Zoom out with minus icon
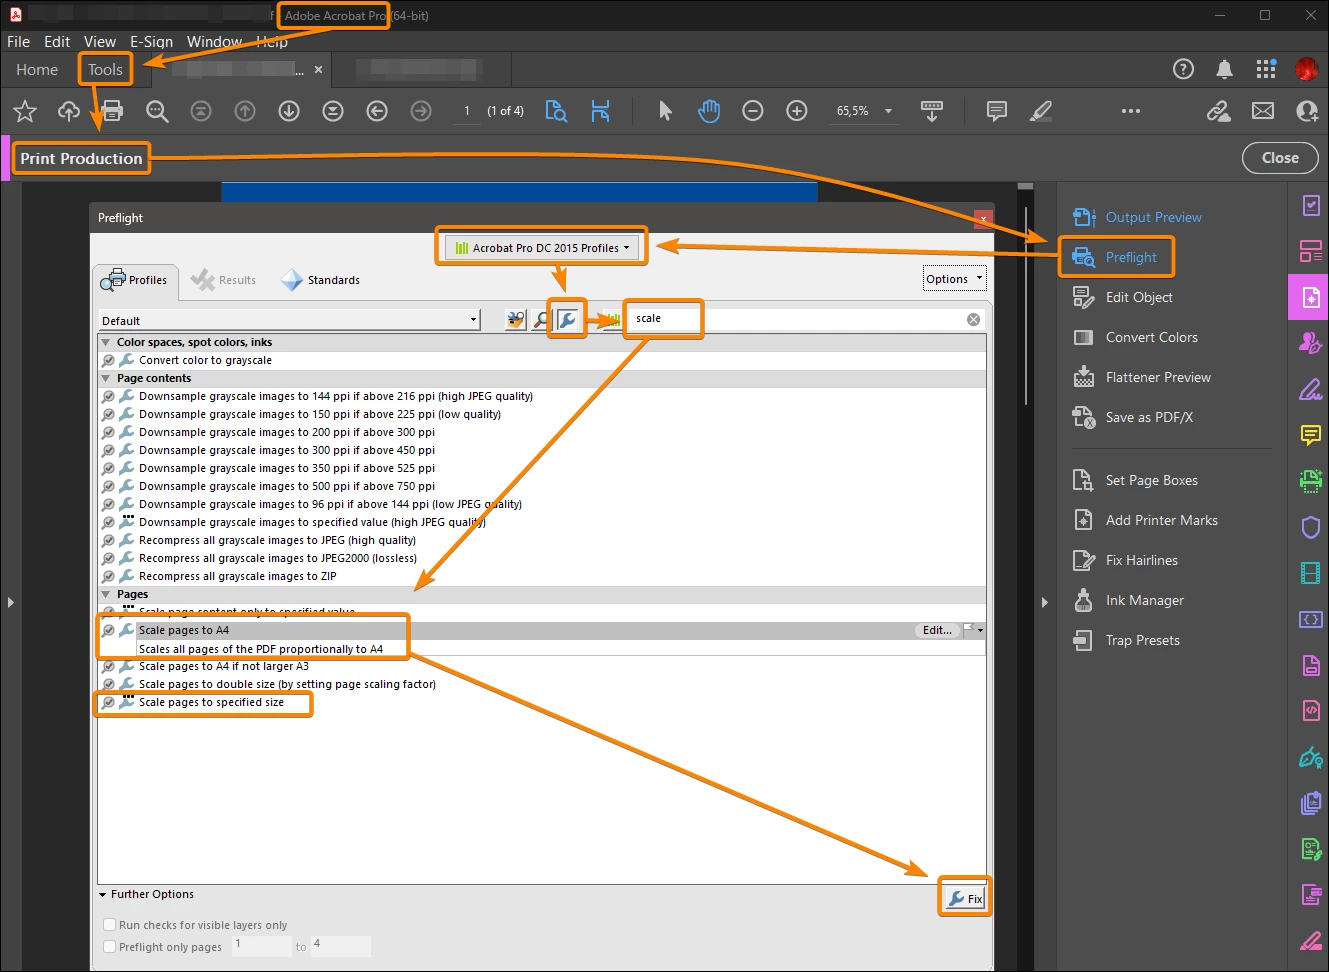The width and height of the screenshot is (1329, 972). [x=753, y=111]
